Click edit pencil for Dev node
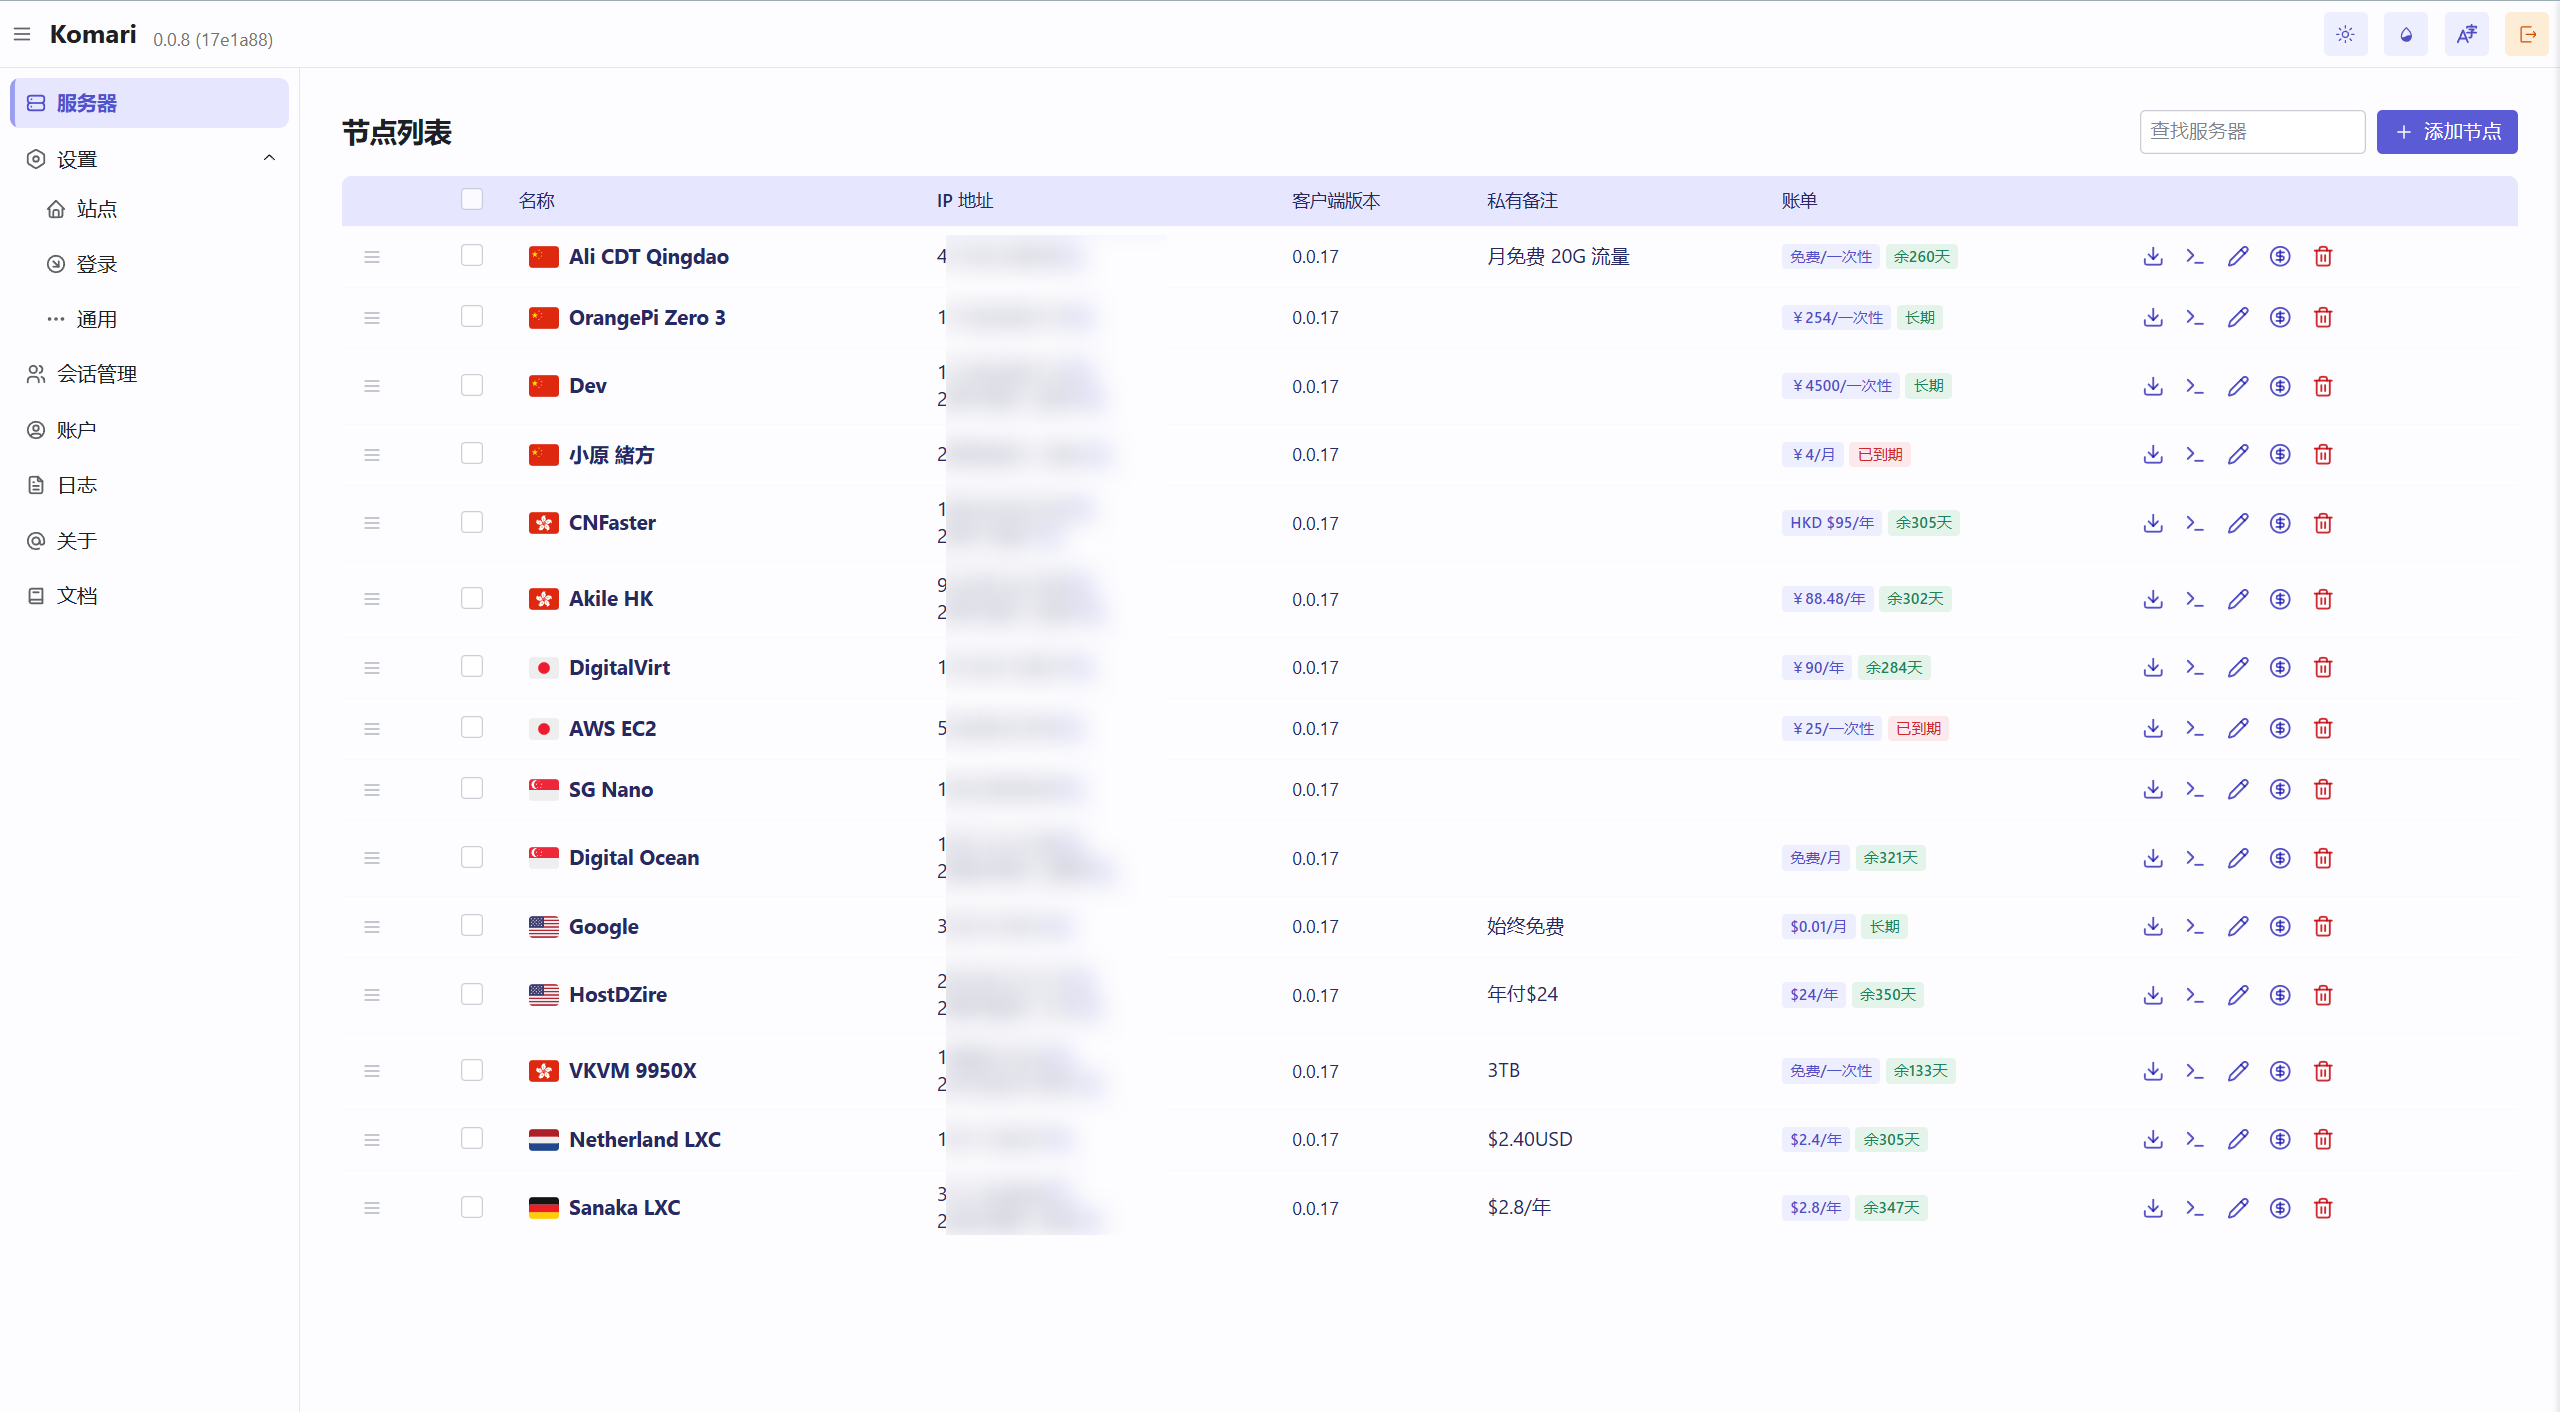Viewport: 2560px width, 1412px height. click(2238, 386)
